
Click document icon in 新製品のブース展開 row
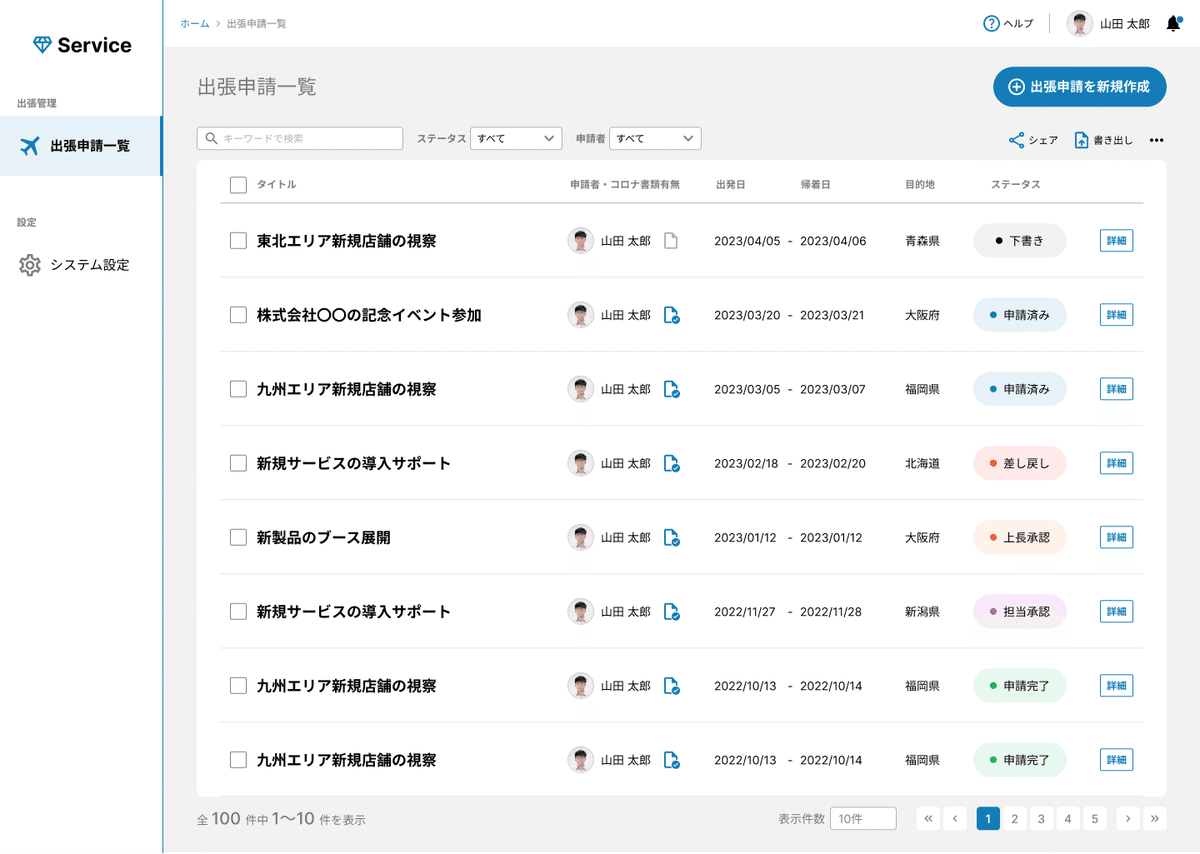coord(672,537)
